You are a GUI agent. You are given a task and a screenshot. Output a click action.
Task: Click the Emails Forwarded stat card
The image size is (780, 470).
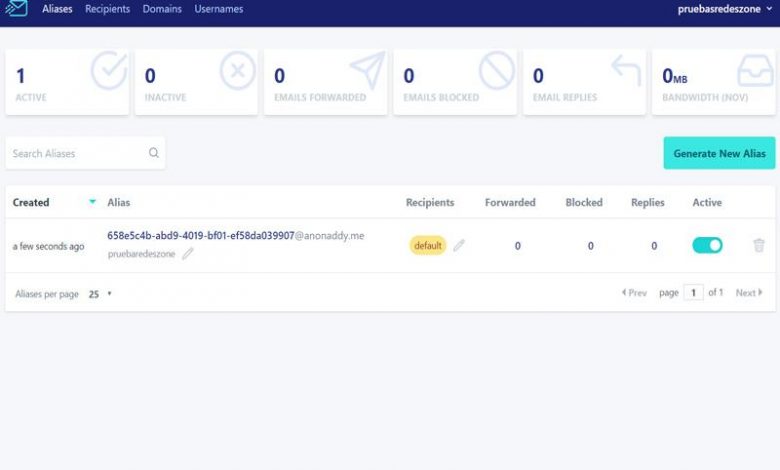coord(326,82)
